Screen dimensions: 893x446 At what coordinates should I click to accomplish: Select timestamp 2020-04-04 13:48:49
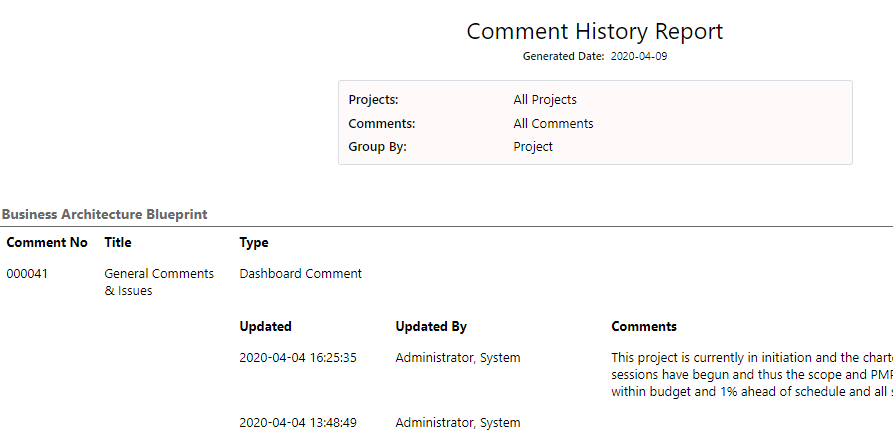pyautogui.click(x=298, y=423)
